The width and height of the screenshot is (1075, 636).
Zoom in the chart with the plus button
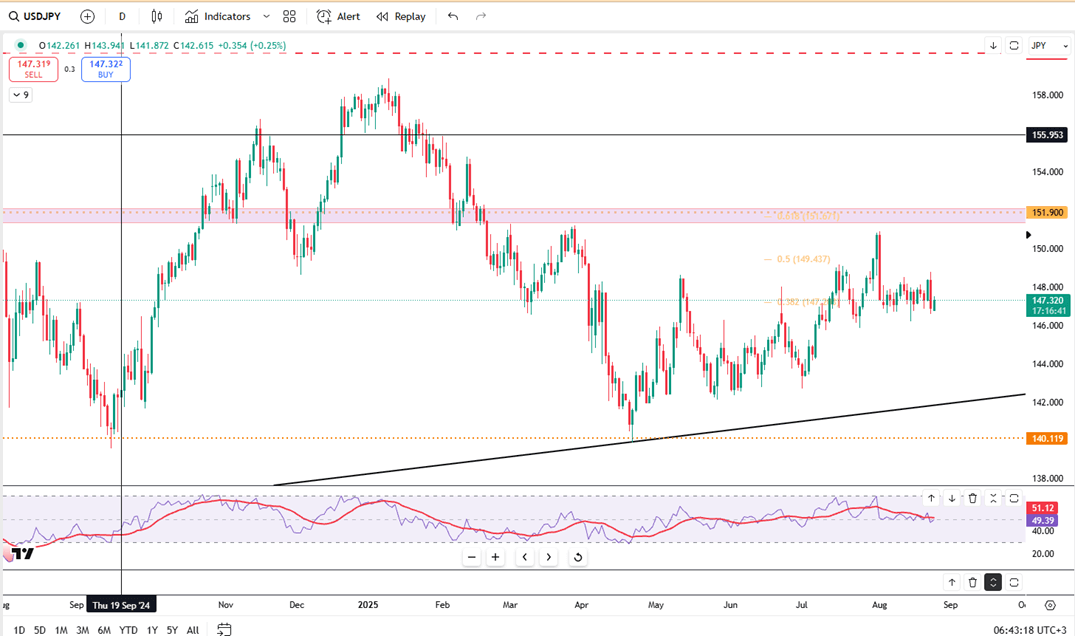495,557
